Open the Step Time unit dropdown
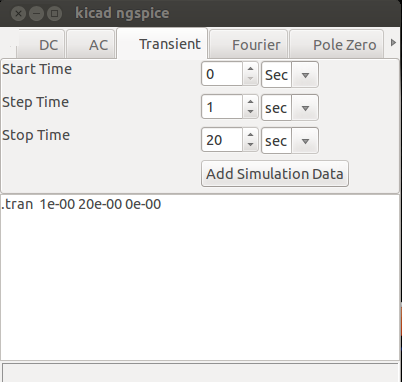This screenshot has width=402, height=382. tap(290, 108)
